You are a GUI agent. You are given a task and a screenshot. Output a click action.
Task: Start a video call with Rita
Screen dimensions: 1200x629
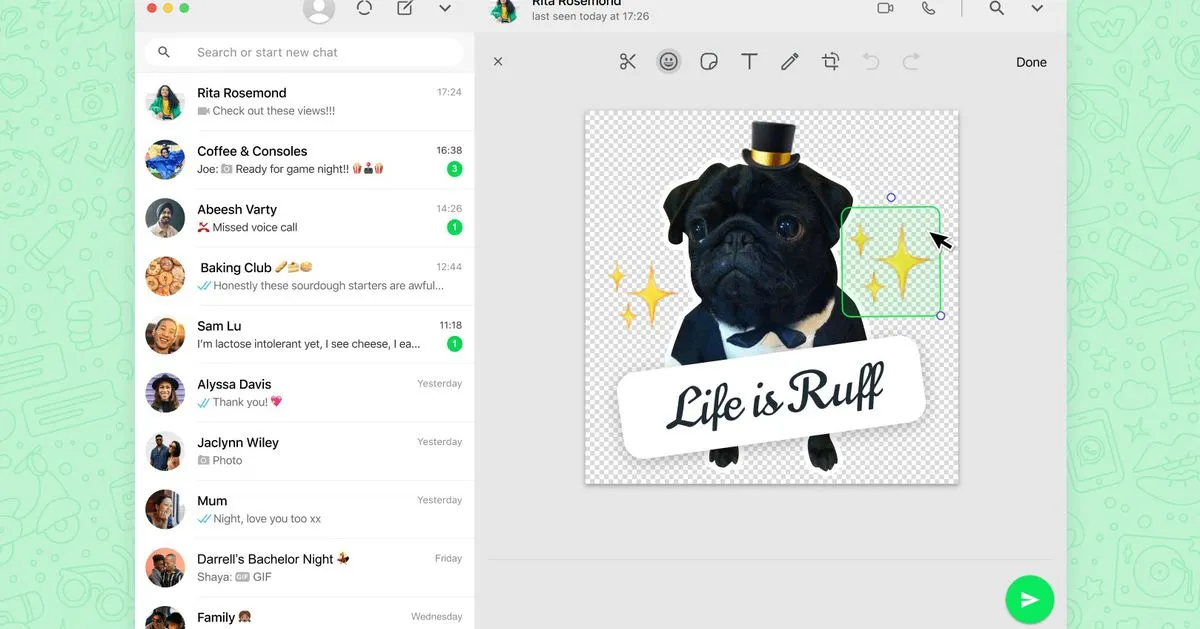[x=885, y=8]
